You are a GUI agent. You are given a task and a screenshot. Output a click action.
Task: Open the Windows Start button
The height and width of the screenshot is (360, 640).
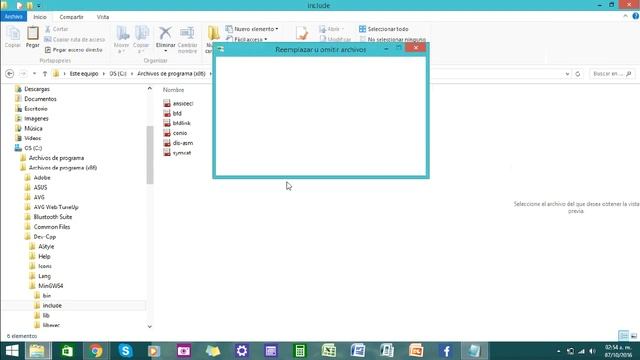tap(12, 351)
